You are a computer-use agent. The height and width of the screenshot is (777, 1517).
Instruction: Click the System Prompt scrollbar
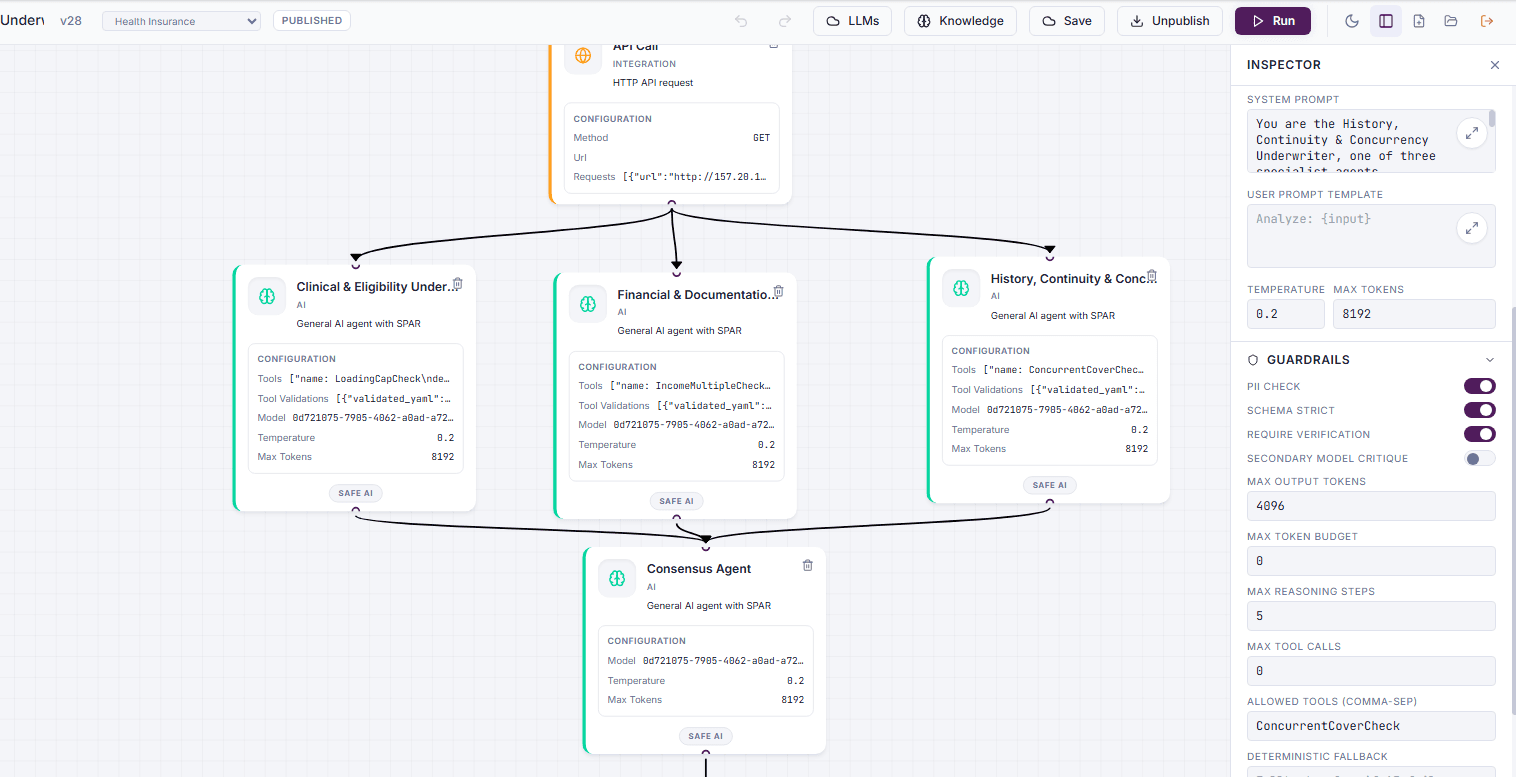(x=1492, y=119)
